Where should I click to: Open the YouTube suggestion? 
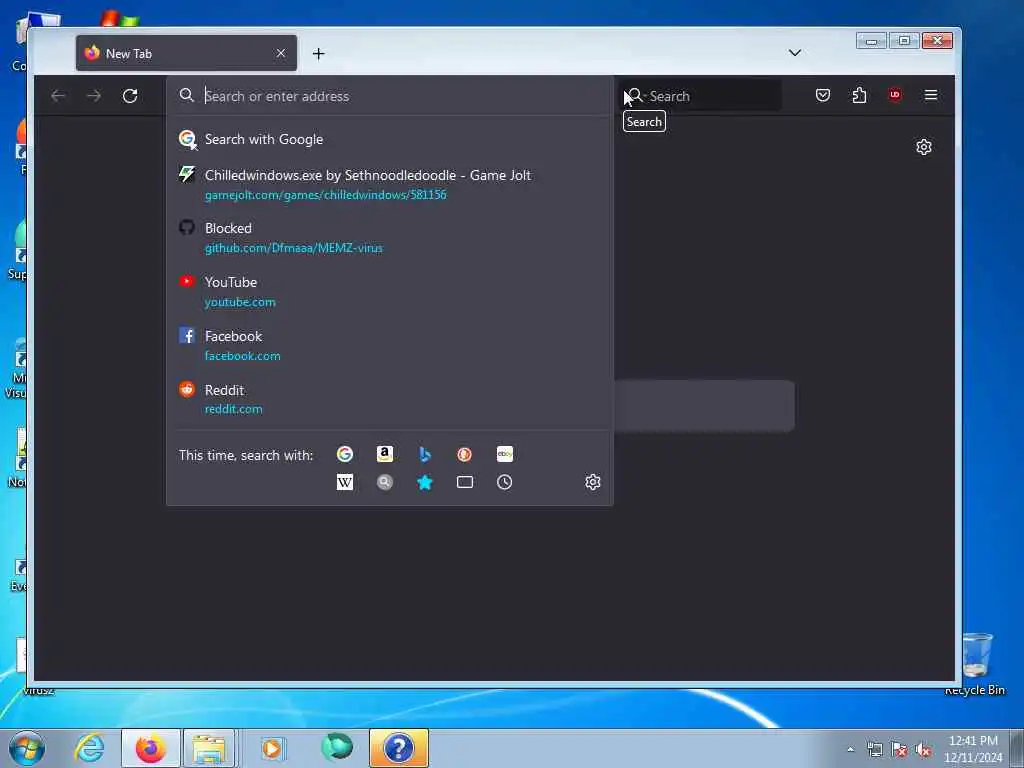(390, 291)
